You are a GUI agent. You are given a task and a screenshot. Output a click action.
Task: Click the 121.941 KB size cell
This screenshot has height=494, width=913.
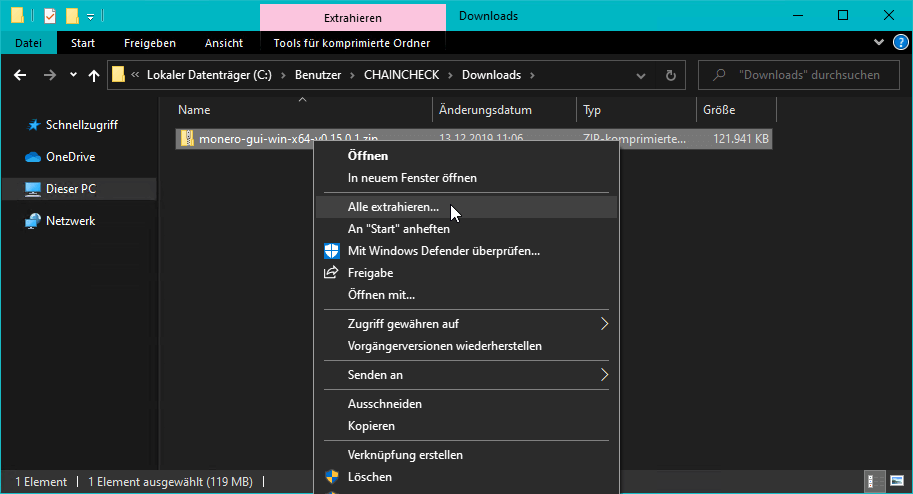click(741, 139)
